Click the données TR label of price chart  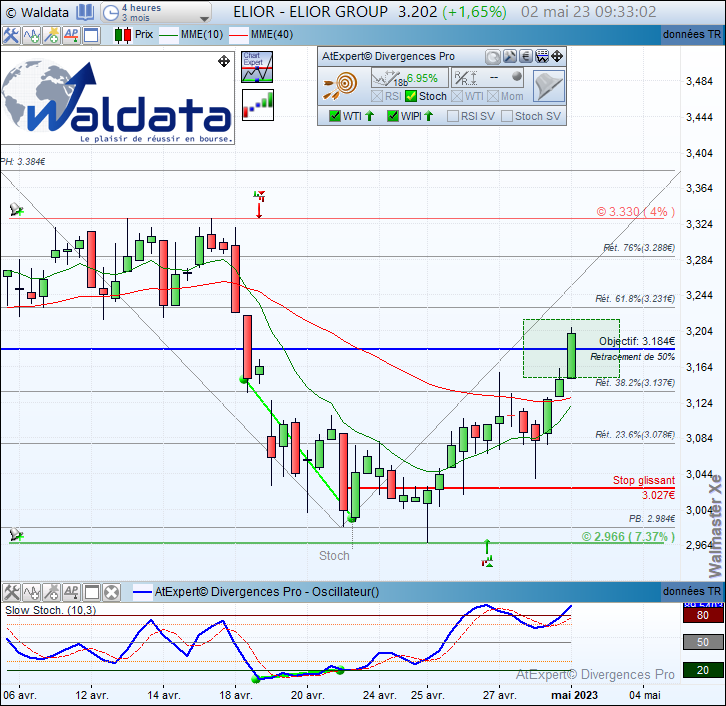click(692, 35)
